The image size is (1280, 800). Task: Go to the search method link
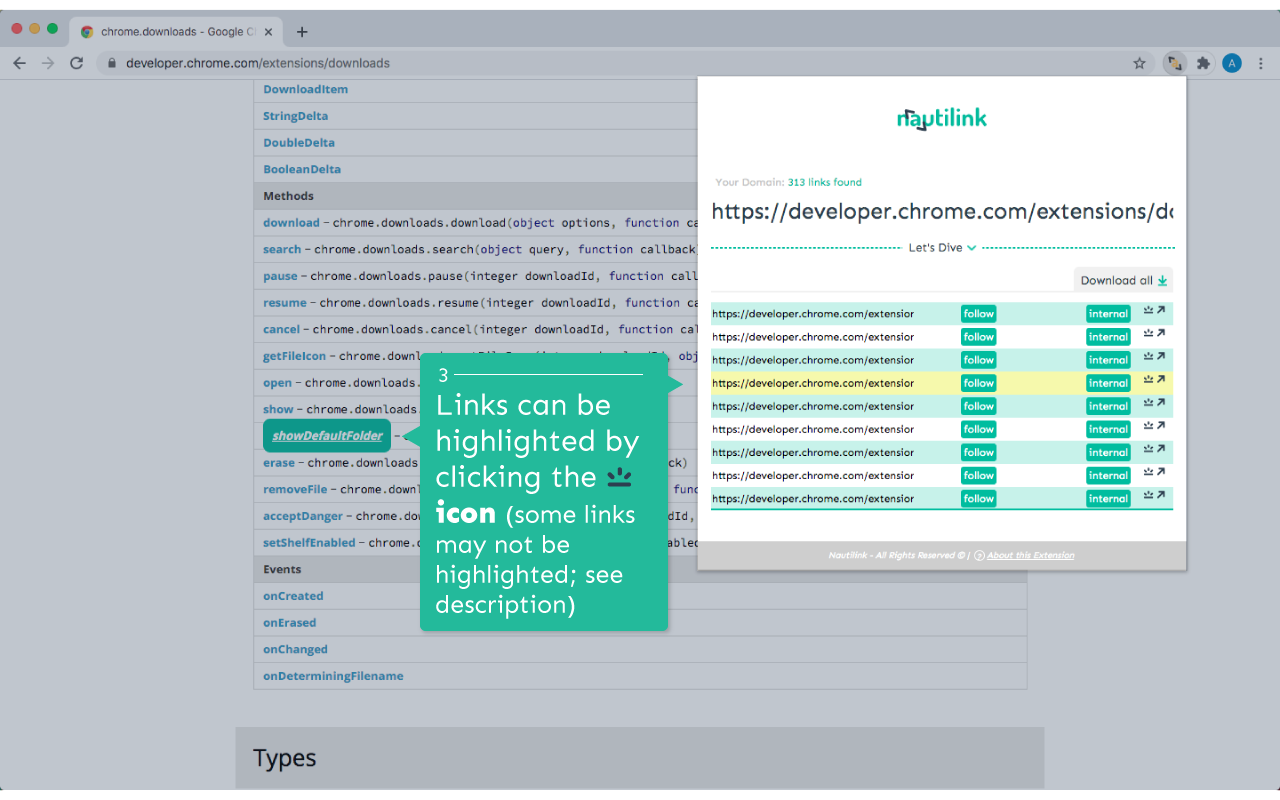coord(282,249)
